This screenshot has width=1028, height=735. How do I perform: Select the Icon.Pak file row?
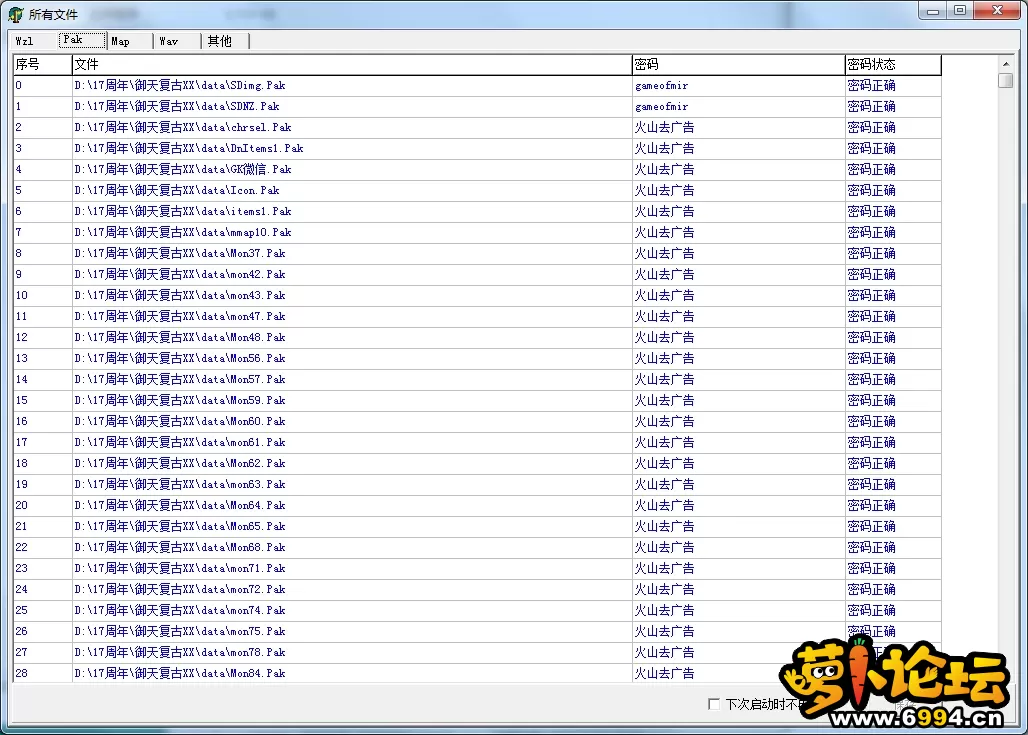(x=477, y=190)
